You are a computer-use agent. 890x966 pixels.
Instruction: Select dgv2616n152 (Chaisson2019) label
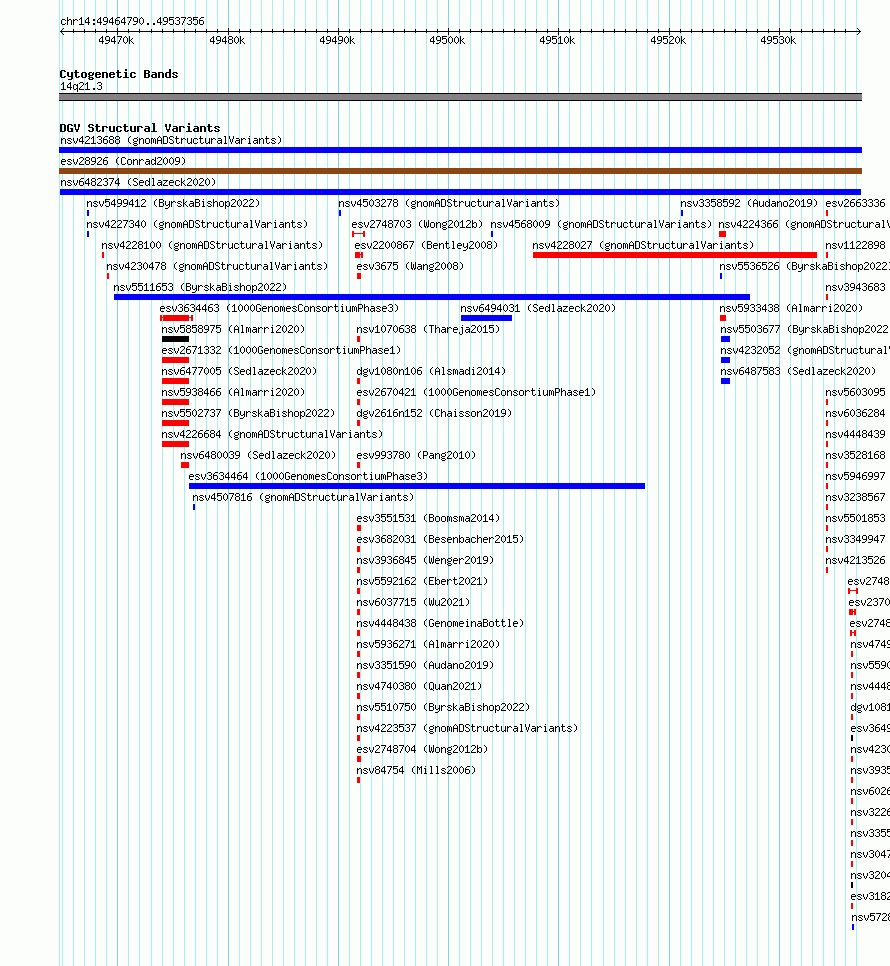(x=434, y=413)
